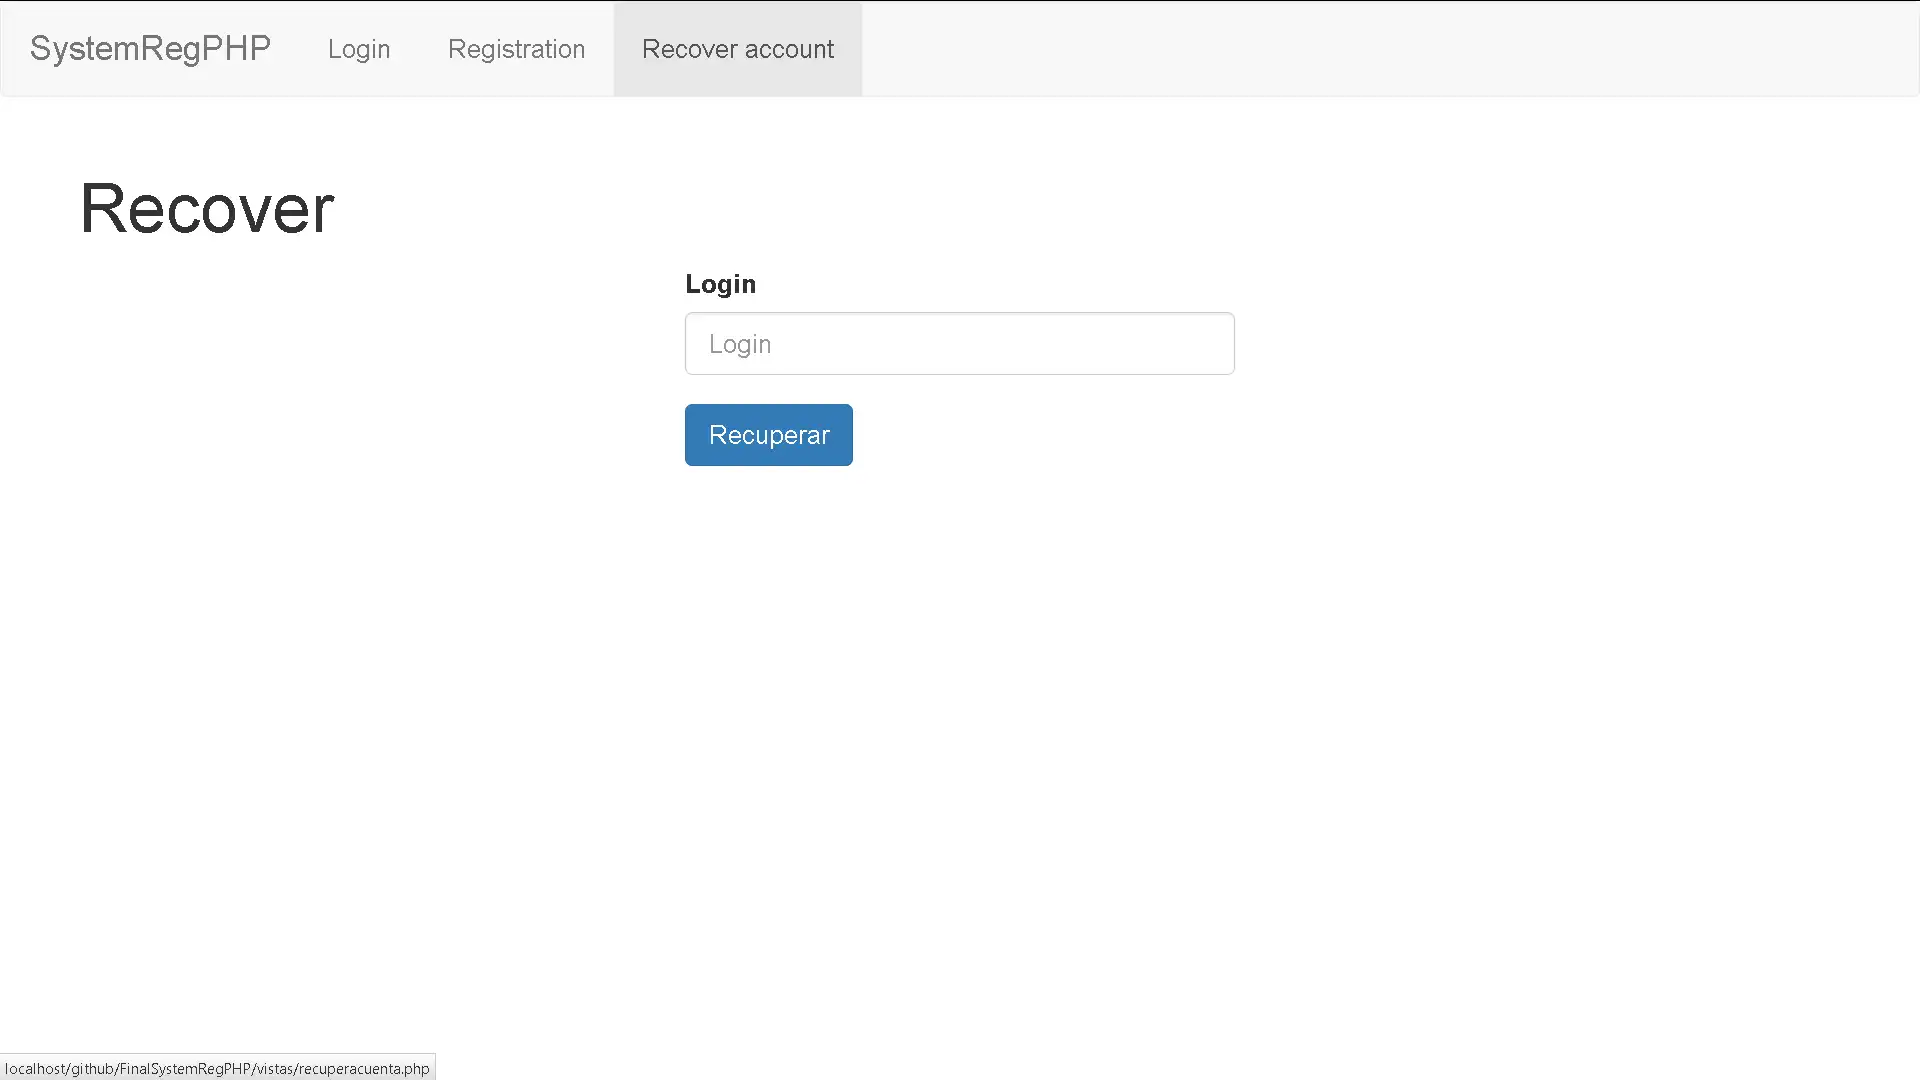This screenshot has height=1080, width=1920.
Task: Focus the Login text input field
Action: coord(959,344)
